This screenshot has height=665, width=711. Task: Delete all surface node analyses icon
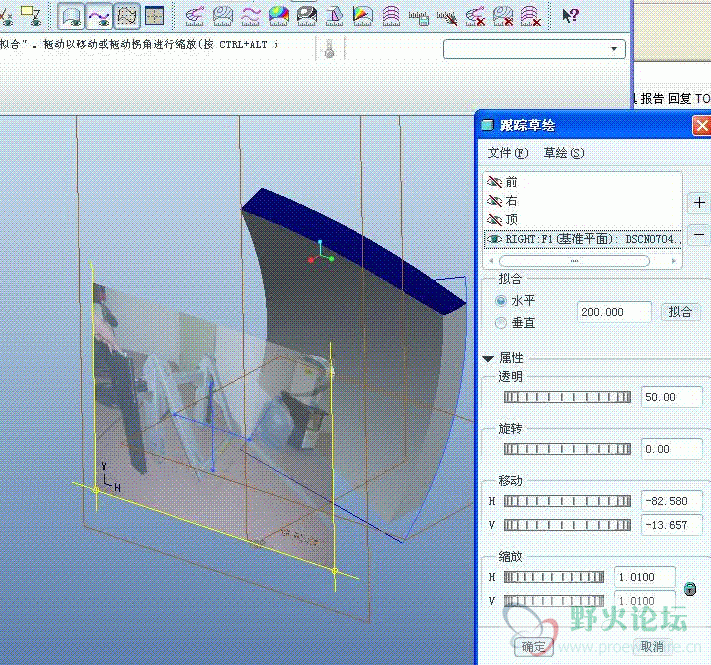tap(531, 16)
